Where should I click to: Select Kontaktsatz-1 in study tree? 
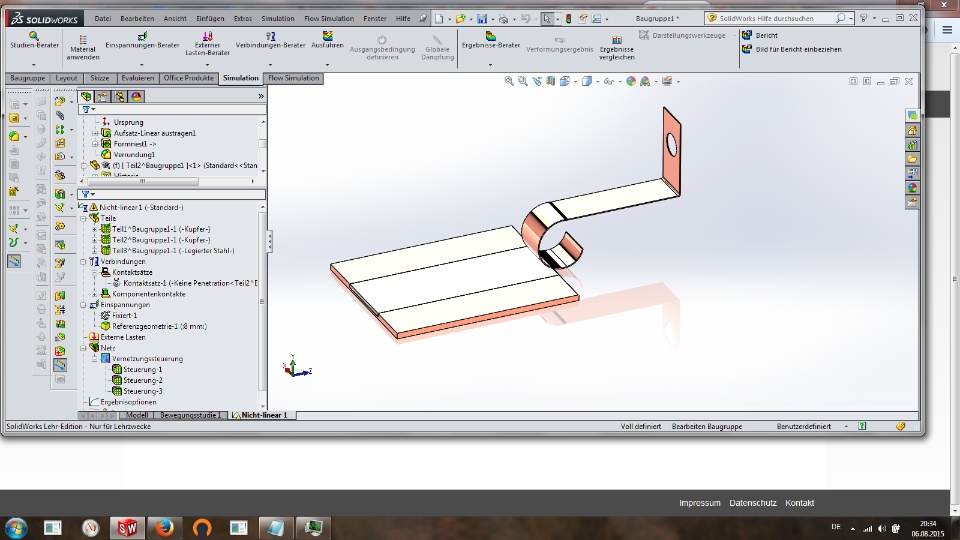pyautogui.click(x=184, y=283)
